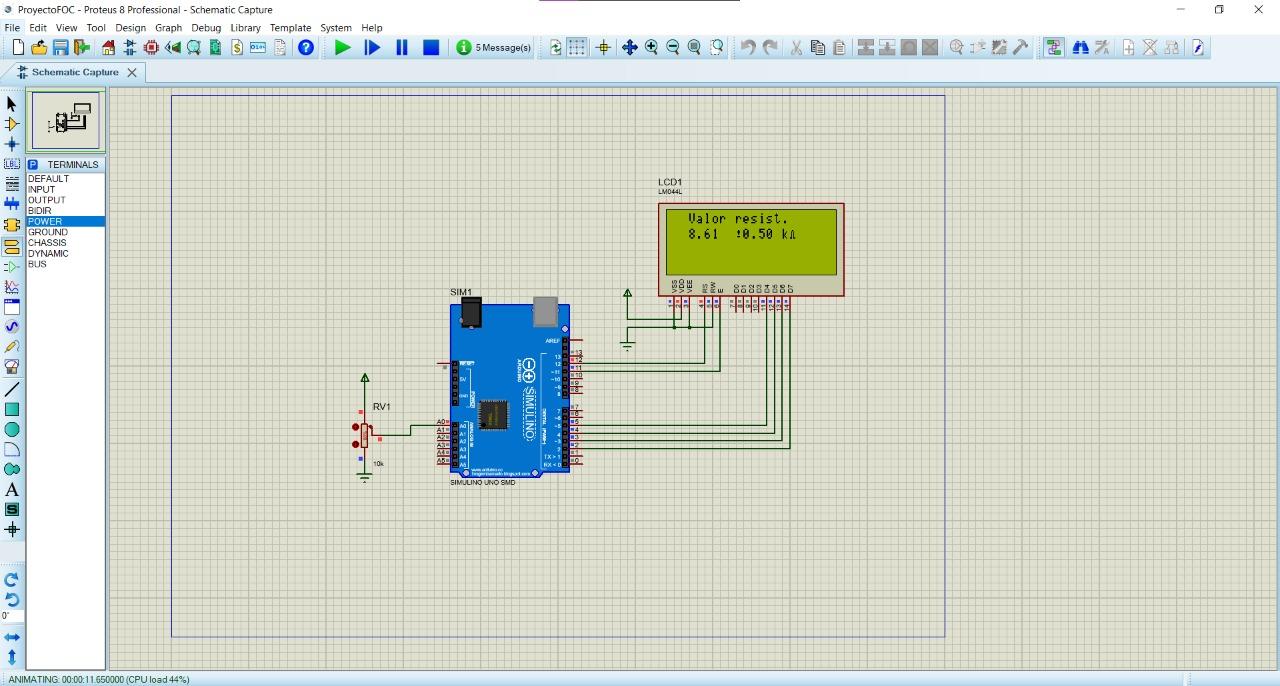Open a project with the folder icon
This screenshot has width=1280, height=686.
39,47
